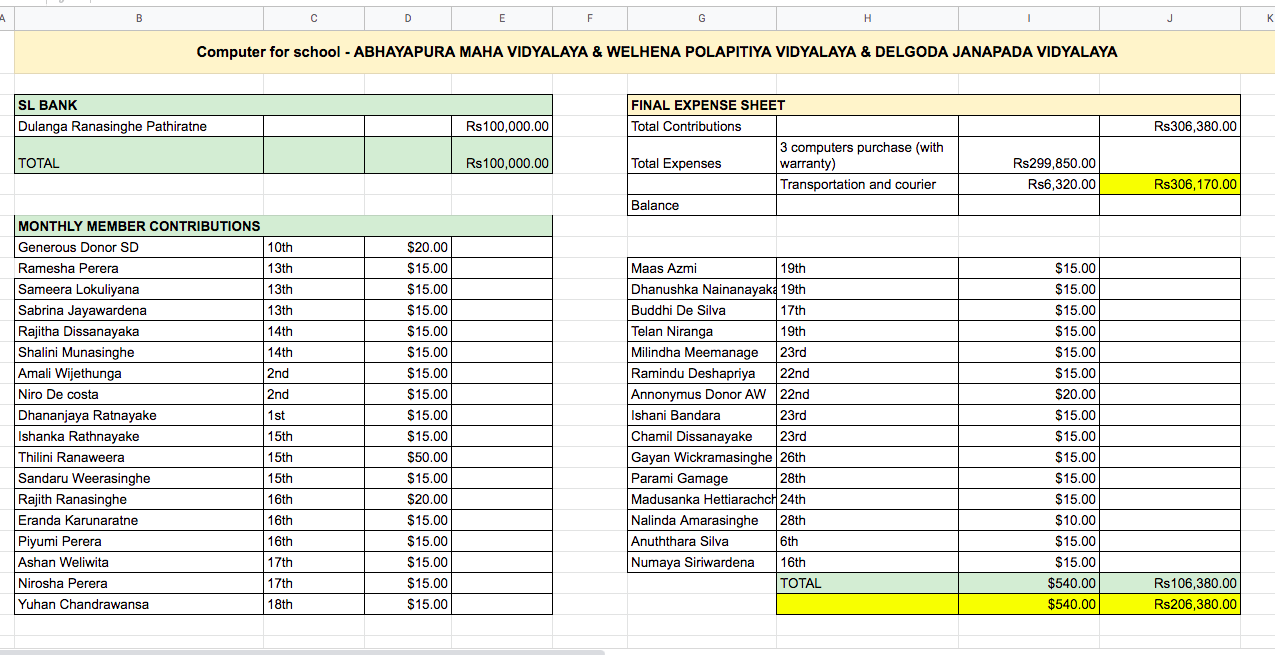This screenshot has width=1275, height=655.
Task: Click 'Piyumi Perera' cell
Action: (139, 541)
